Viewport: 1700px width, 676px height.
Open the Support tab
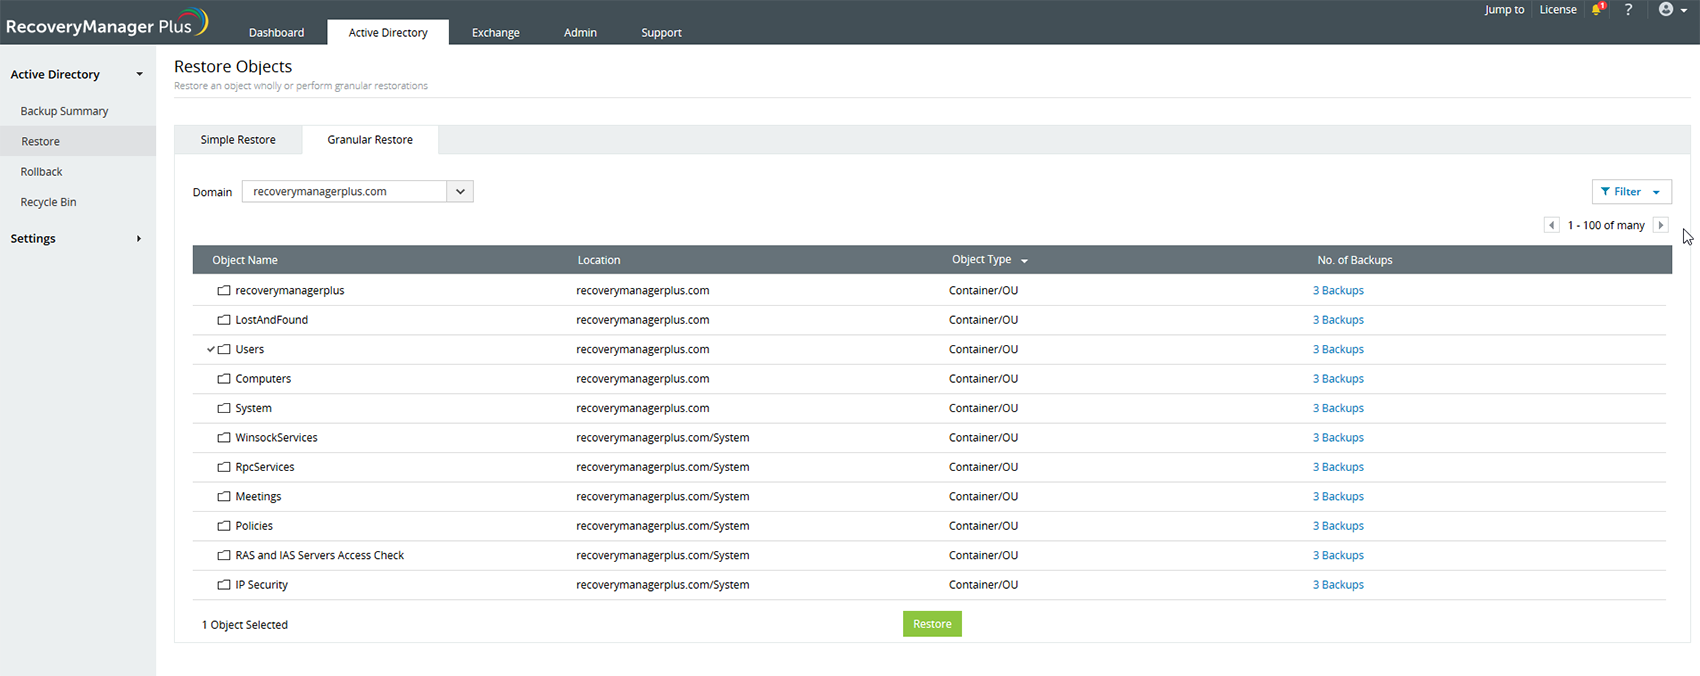pos(661,32)
